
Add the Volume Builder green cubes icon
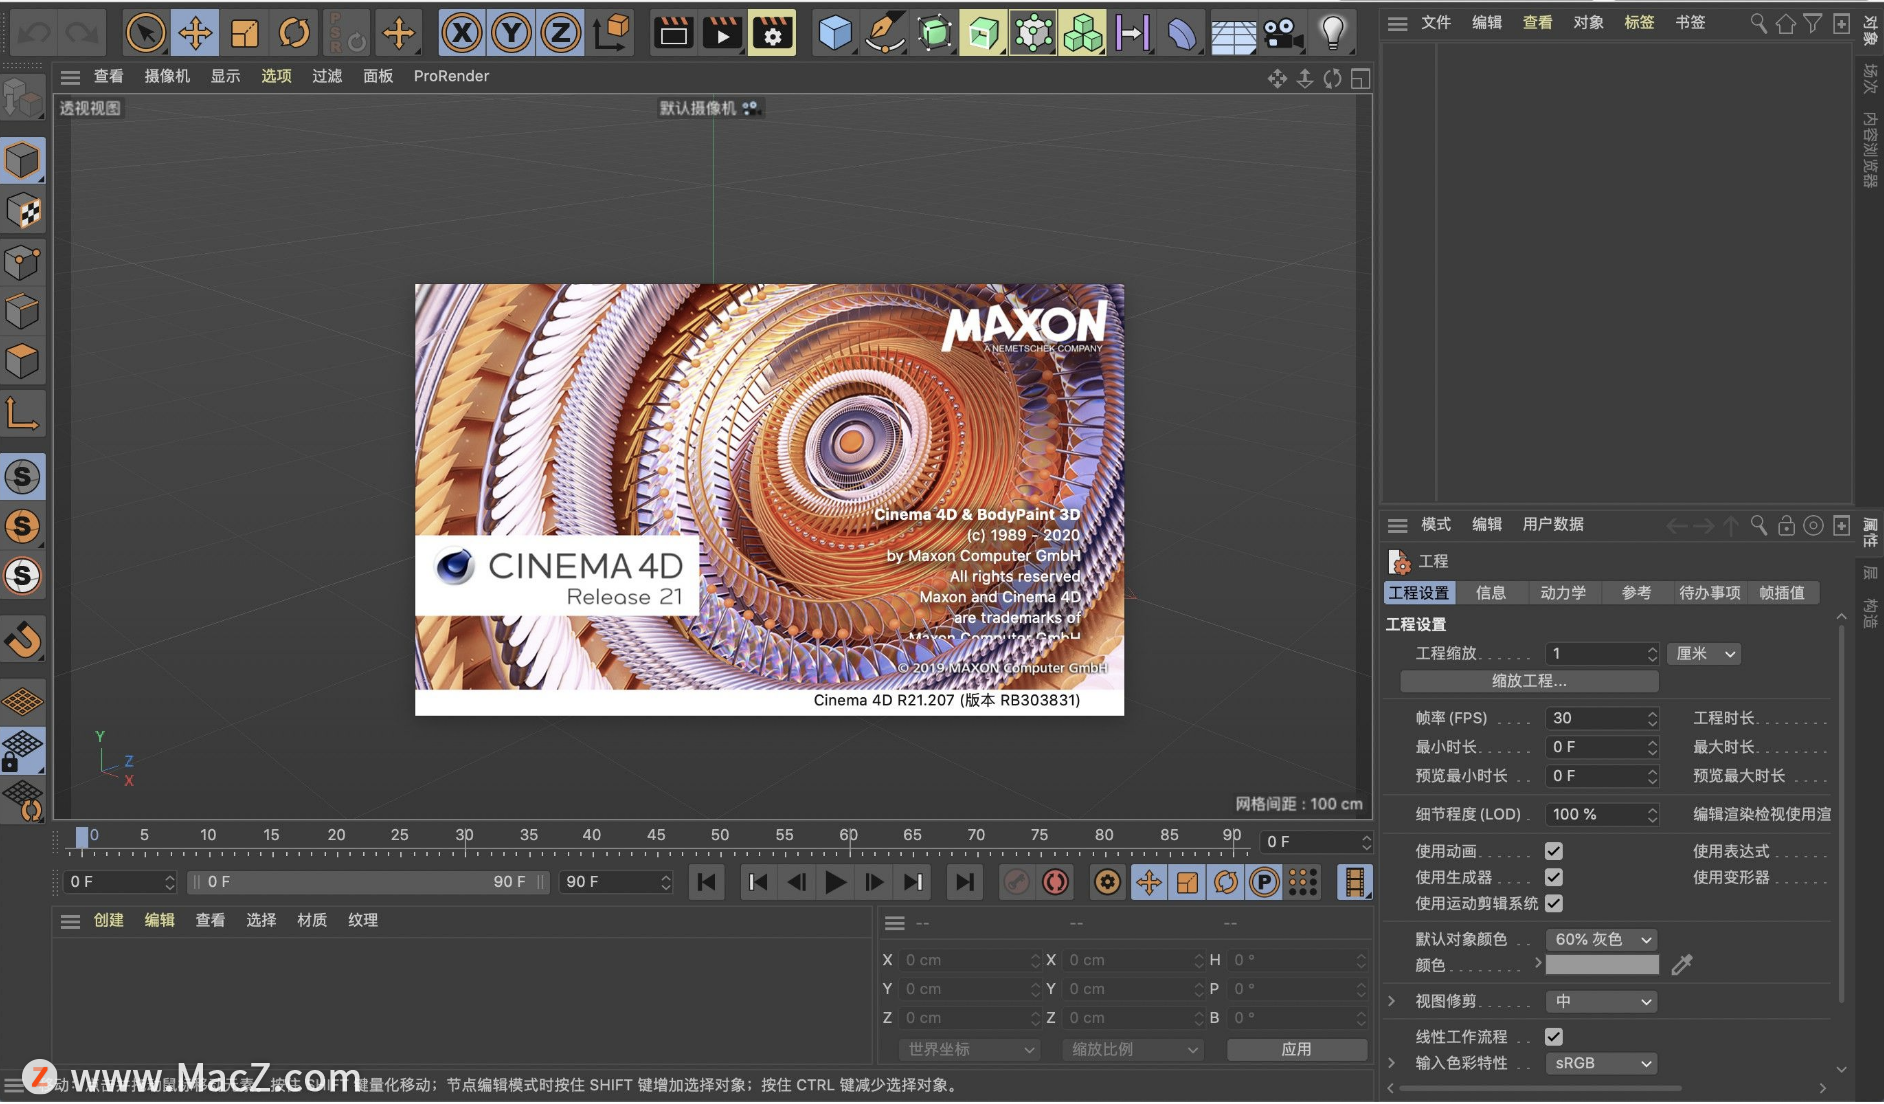point(1082,33)
